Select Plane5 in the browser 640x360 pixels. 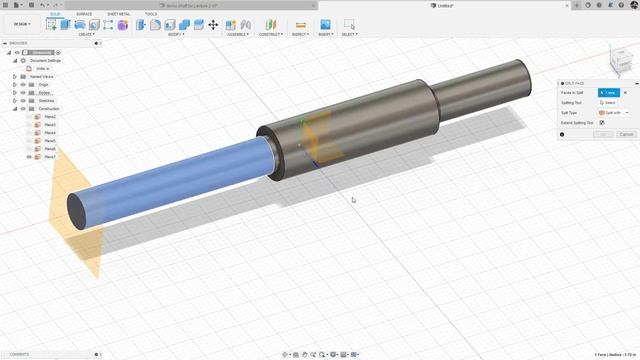[x=50, y=141]
